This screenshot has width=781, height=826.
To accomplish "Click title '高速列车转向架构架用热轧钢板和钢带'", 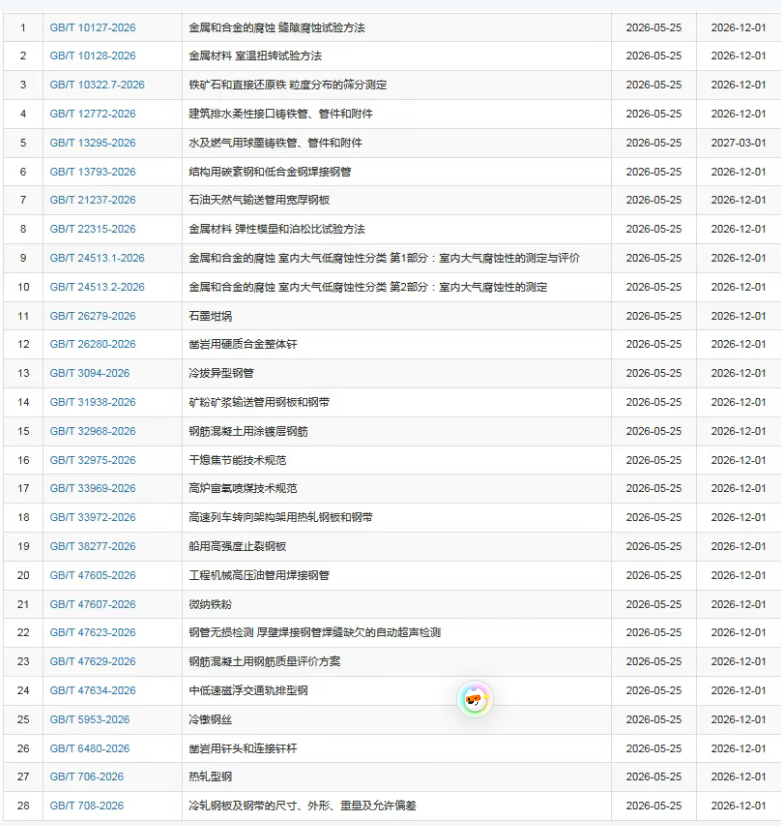I will tap(281, 517).
